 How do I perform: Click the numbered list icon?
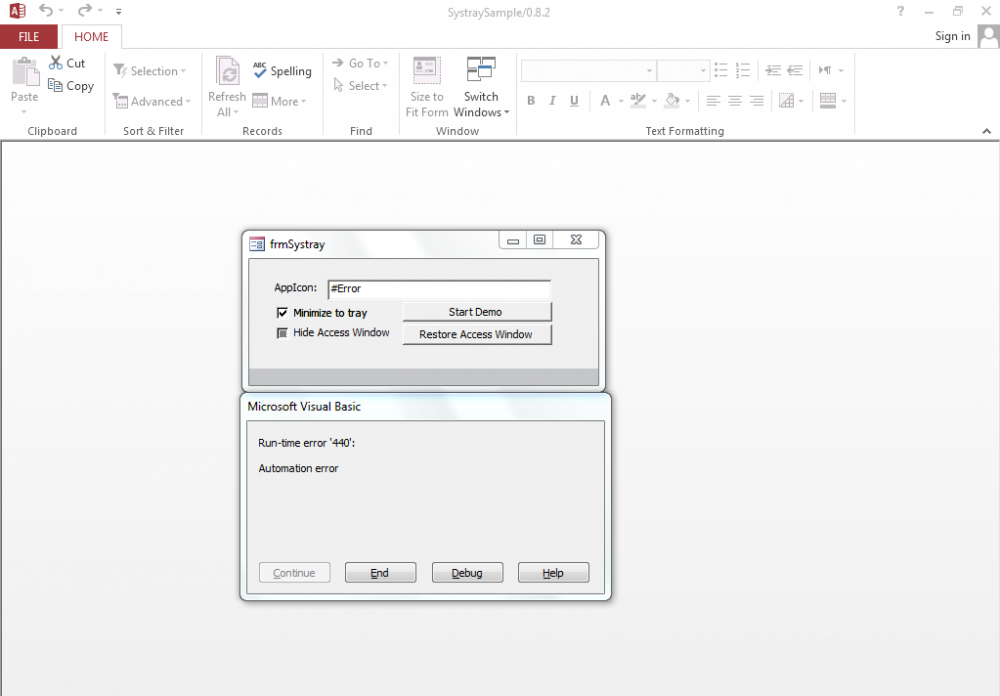tap(742, 70)
